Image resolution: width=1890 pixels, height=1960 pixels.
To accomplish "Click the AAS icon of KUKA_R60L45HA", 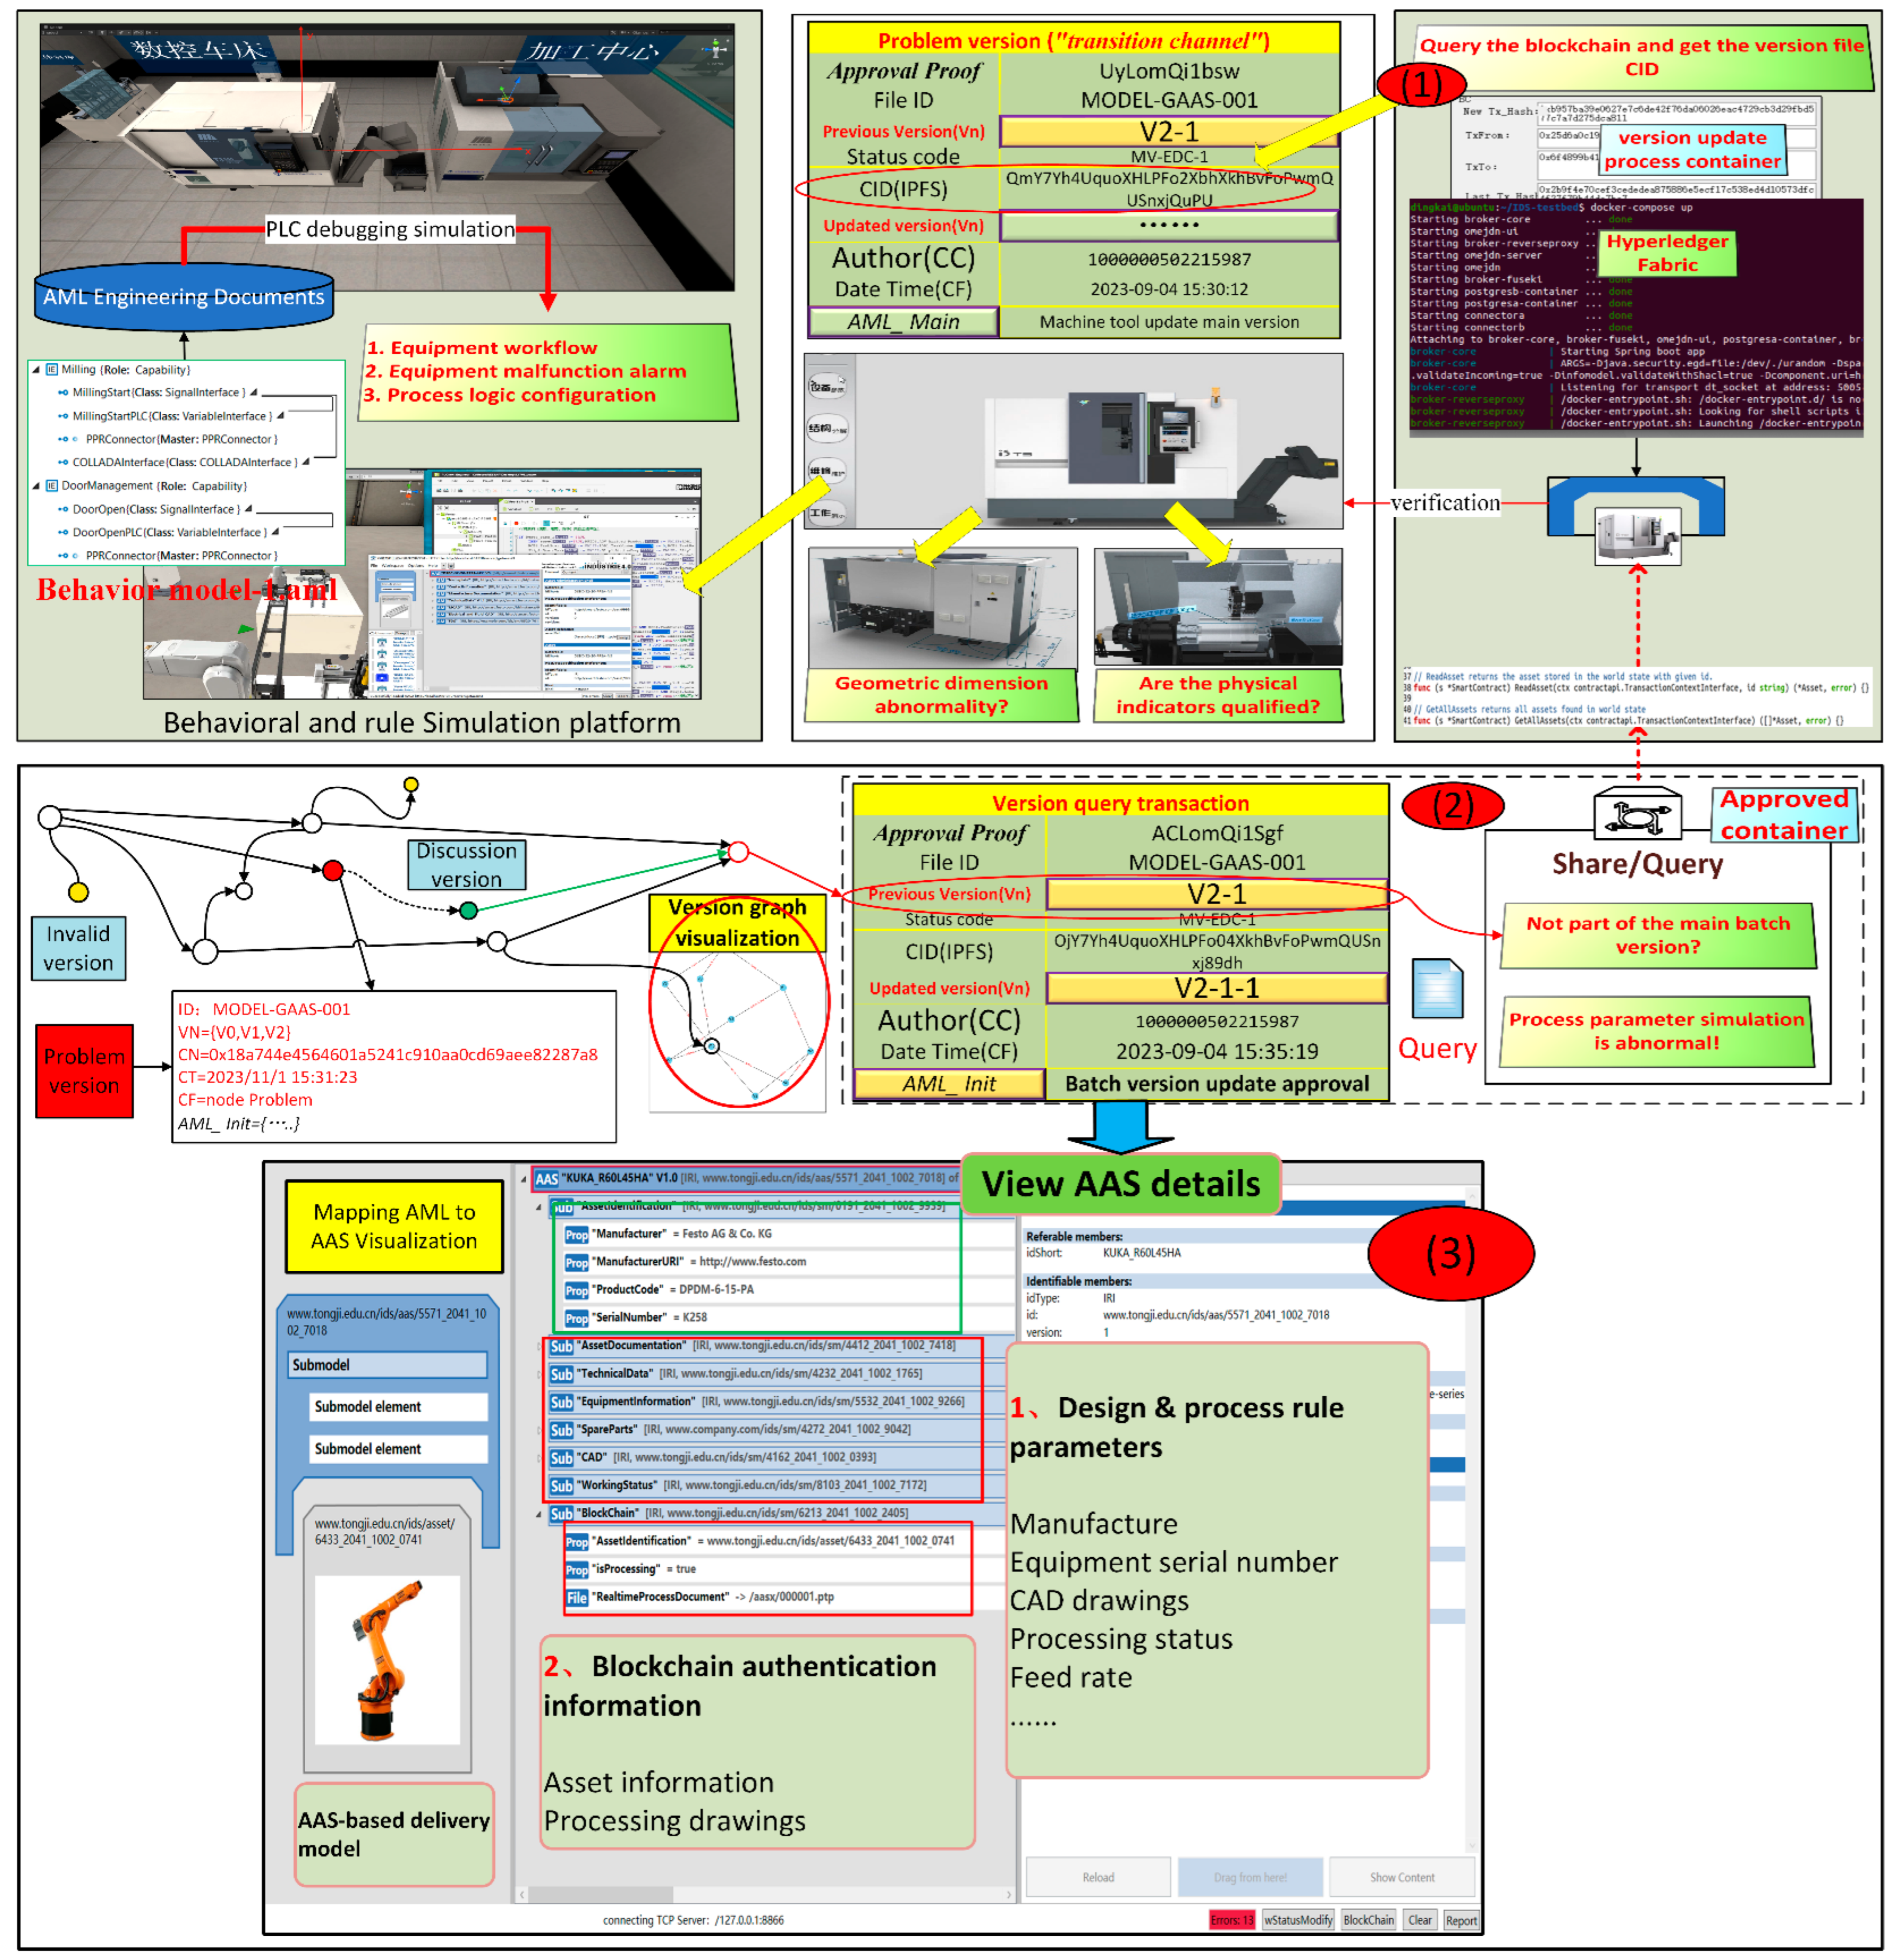I will 546,1178.
